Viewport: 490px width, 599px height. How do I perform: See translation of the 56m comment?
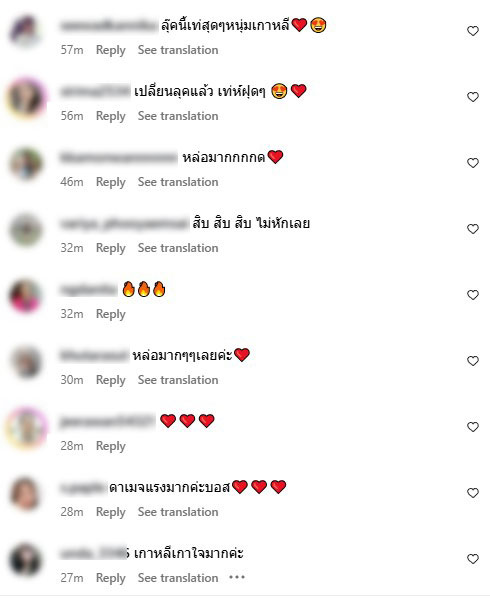click(178, 116)
